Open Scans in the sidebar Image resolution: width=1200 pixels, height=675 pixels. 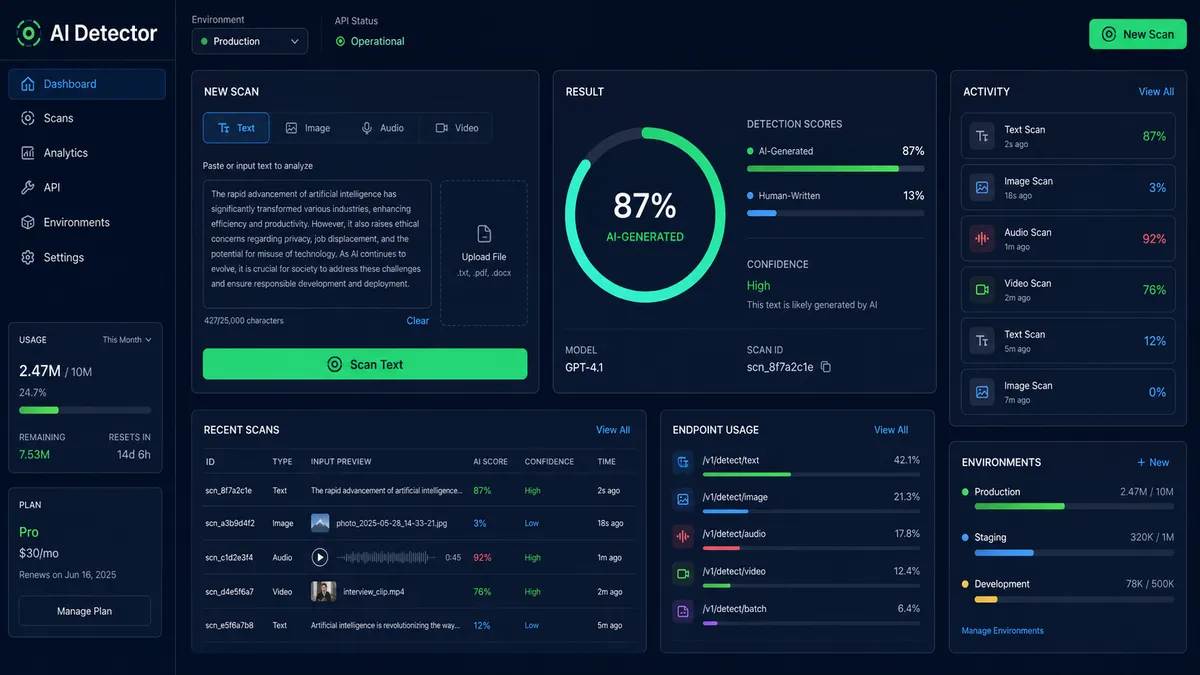pos(87,118)
